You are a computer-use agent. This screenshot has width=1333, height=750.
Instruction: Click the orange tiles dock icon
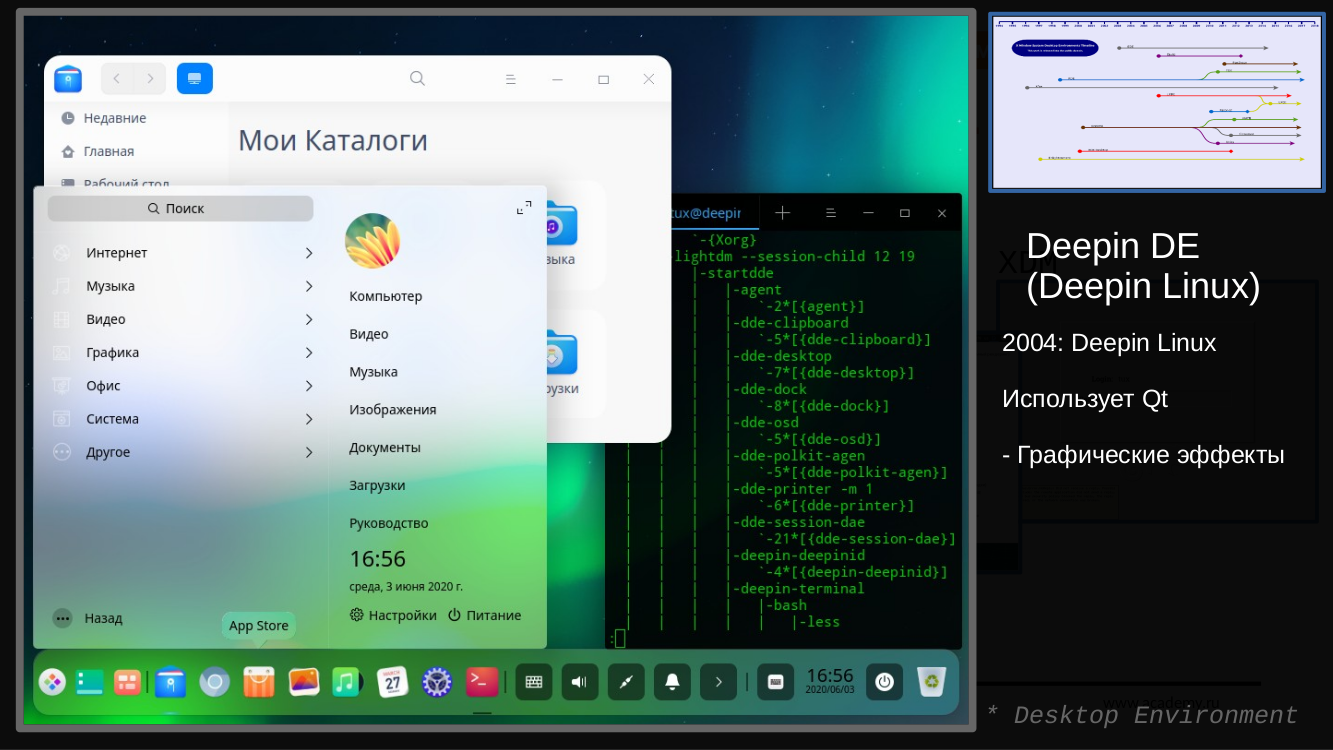pos(127,682)
